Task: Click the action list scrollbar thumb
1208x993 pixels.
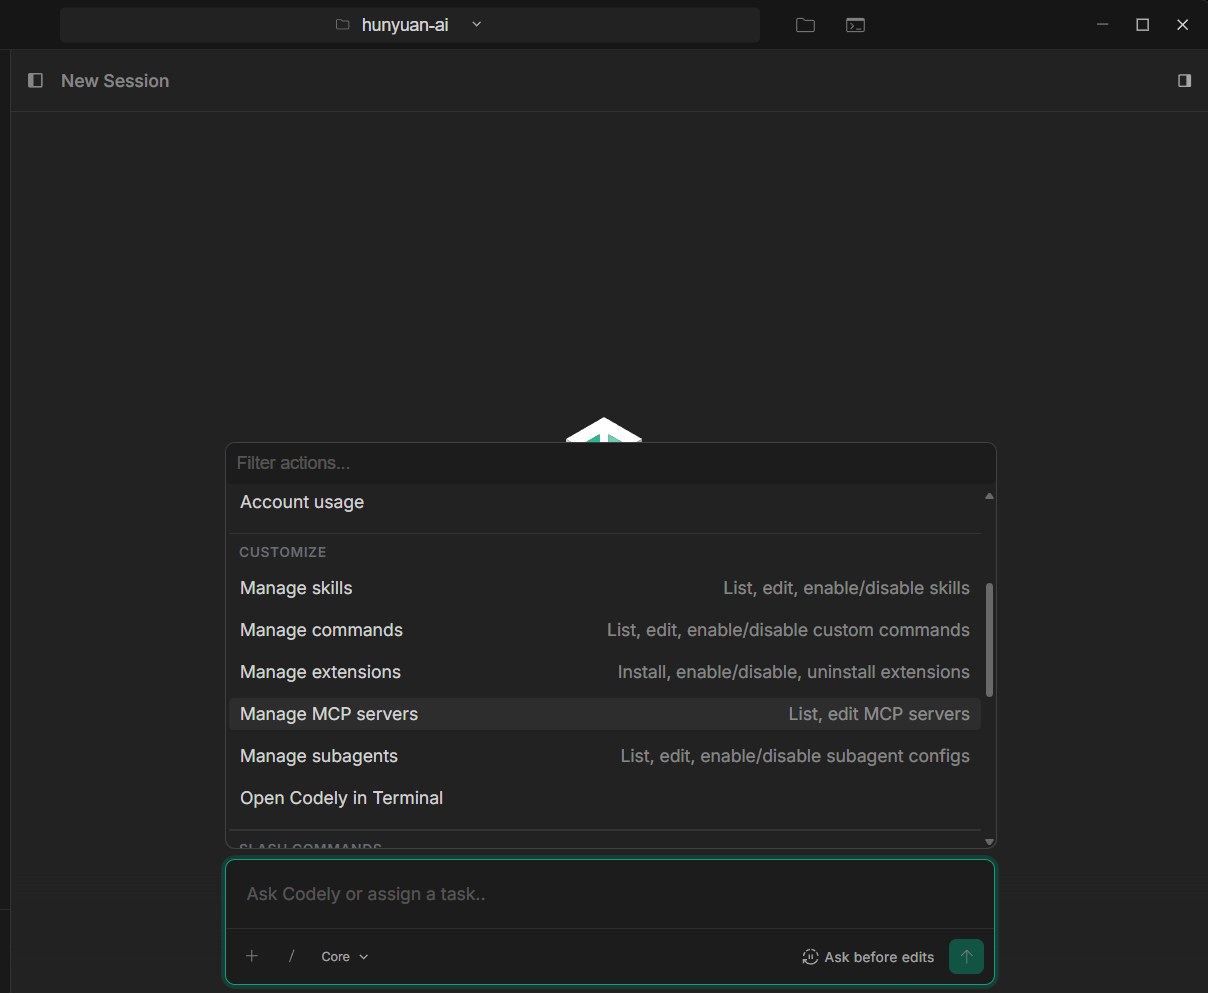Action: tap(989, 640)
